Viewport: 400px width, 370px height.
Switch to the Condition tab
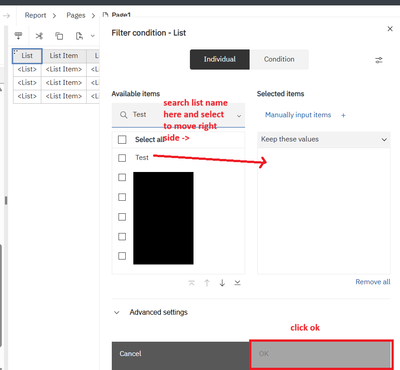279,59
